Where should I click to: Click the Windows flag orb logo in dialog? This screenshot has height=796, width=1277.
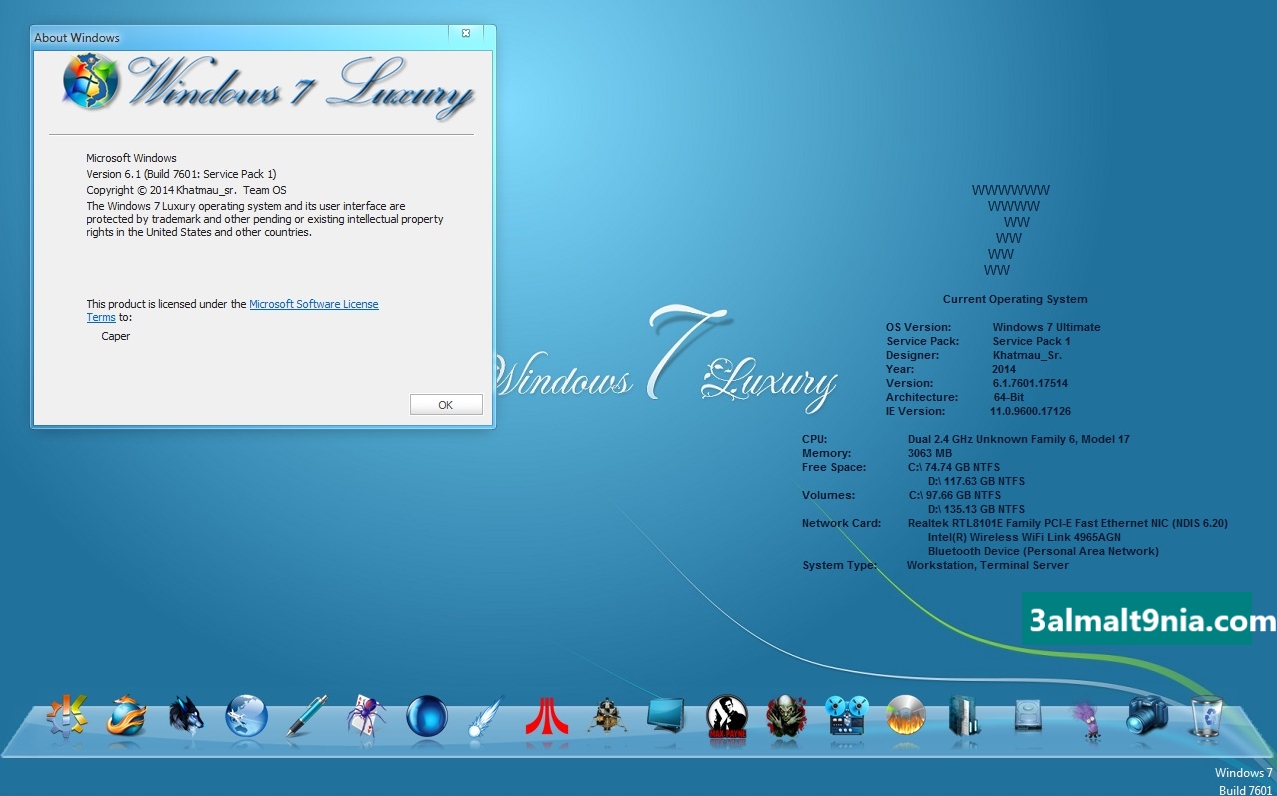[x=90, y=82]
